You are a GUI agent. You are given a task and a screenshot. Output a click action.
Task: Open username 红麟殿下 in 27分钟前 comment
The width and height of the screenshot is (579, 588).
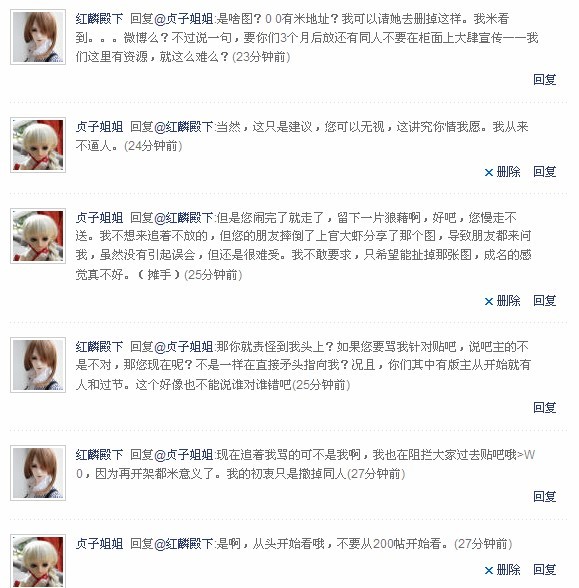point(99,455)
